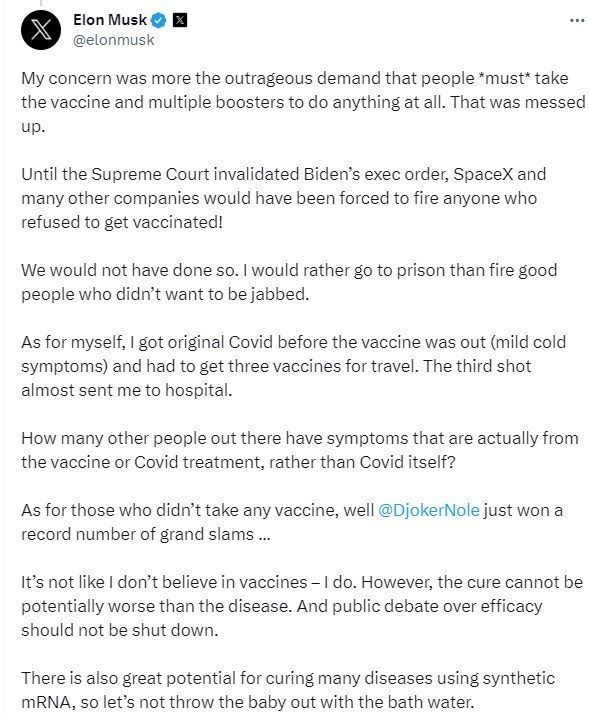589x714 pixels.
Task: Open the three-dot more options menu
Action: (x=577, y=20)
